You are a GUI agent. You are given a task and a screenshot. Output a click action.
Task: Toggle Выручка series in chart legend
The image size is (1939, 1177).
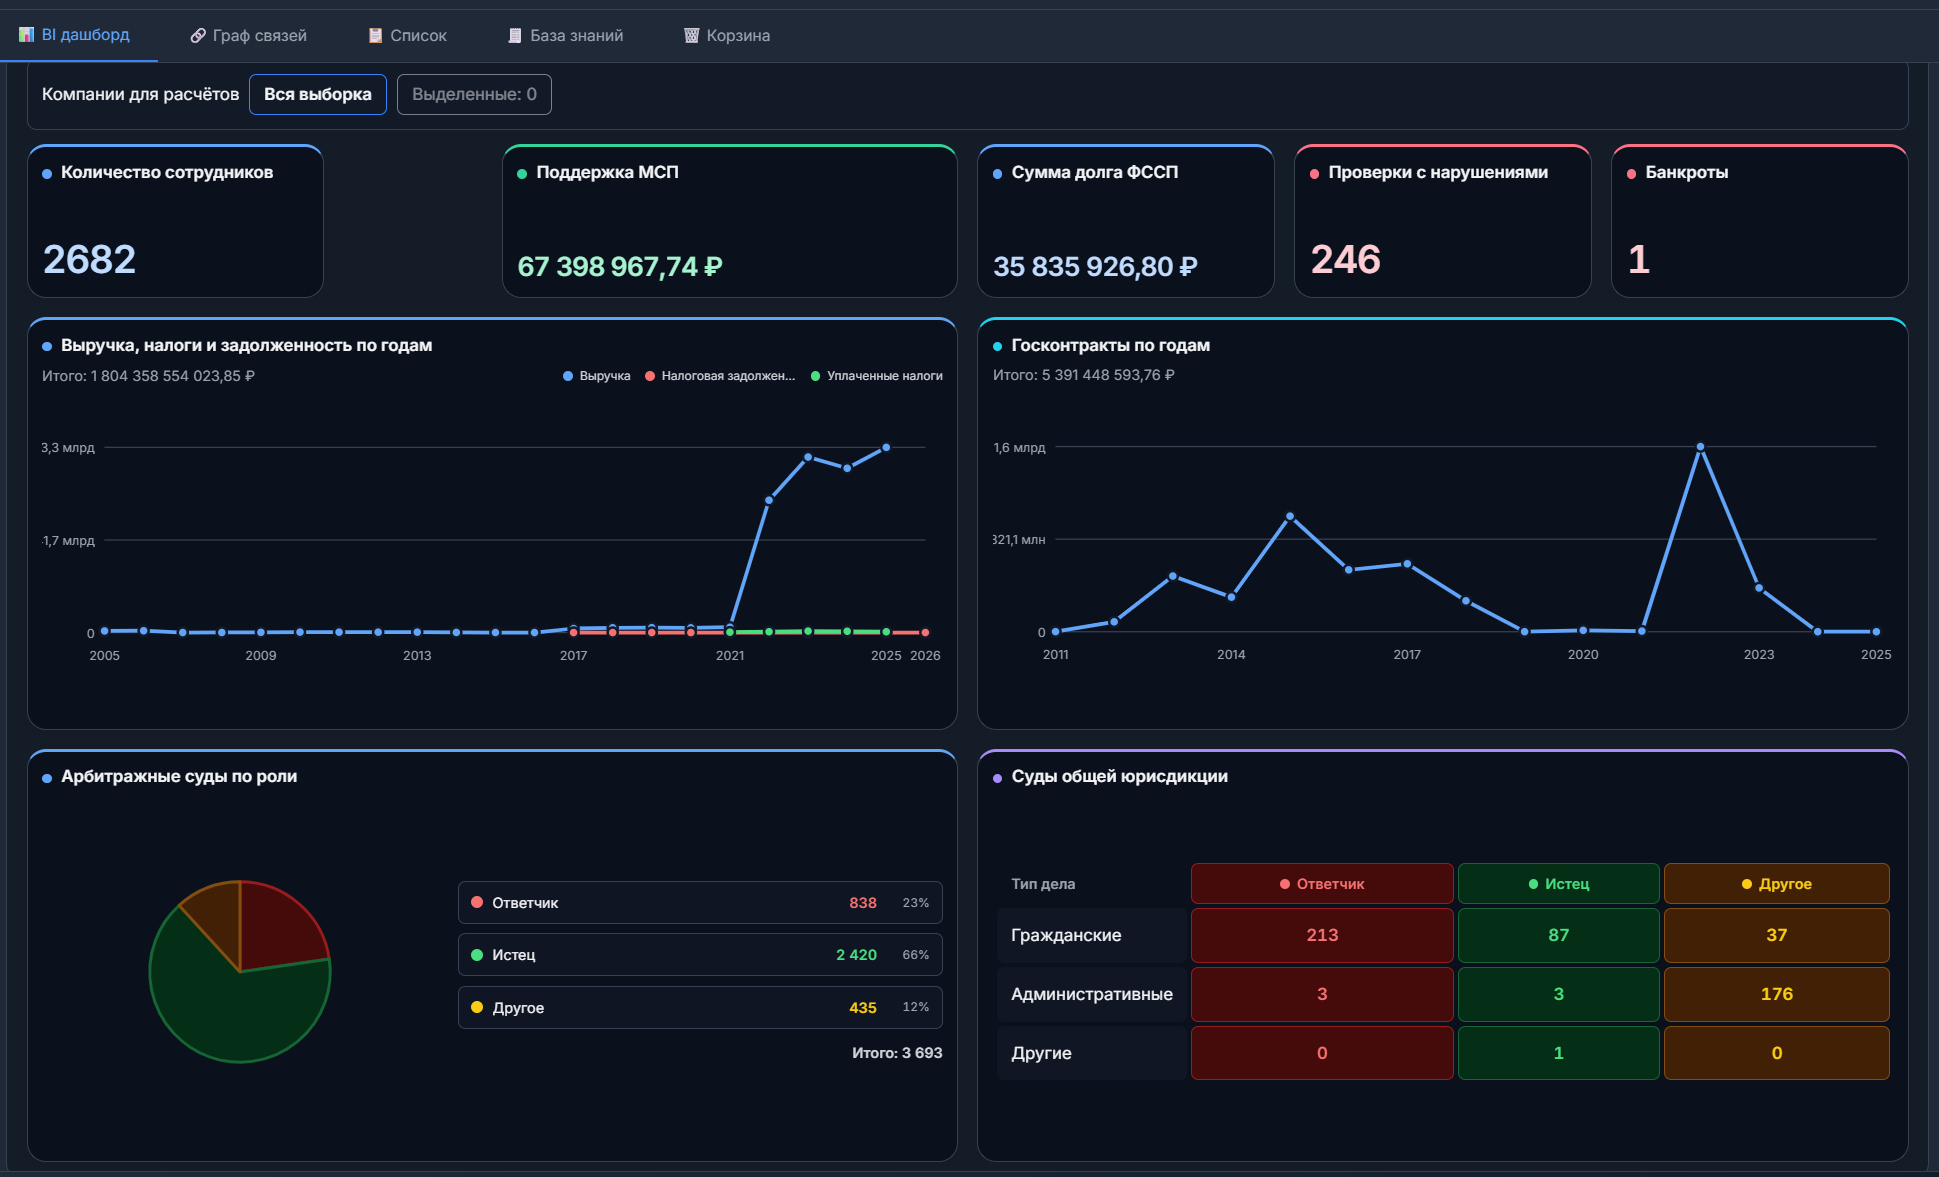(x=597, y=376)
